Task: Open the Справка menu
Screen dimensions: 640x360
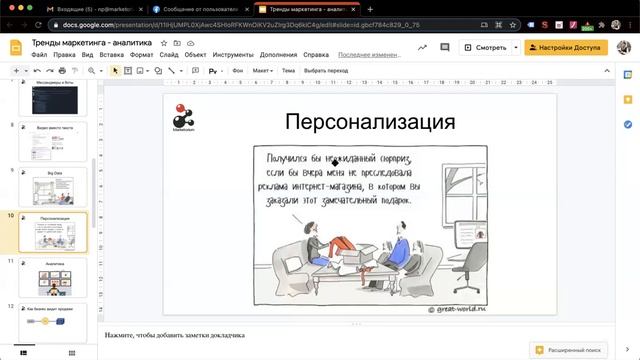Action: tap(316, 55)
